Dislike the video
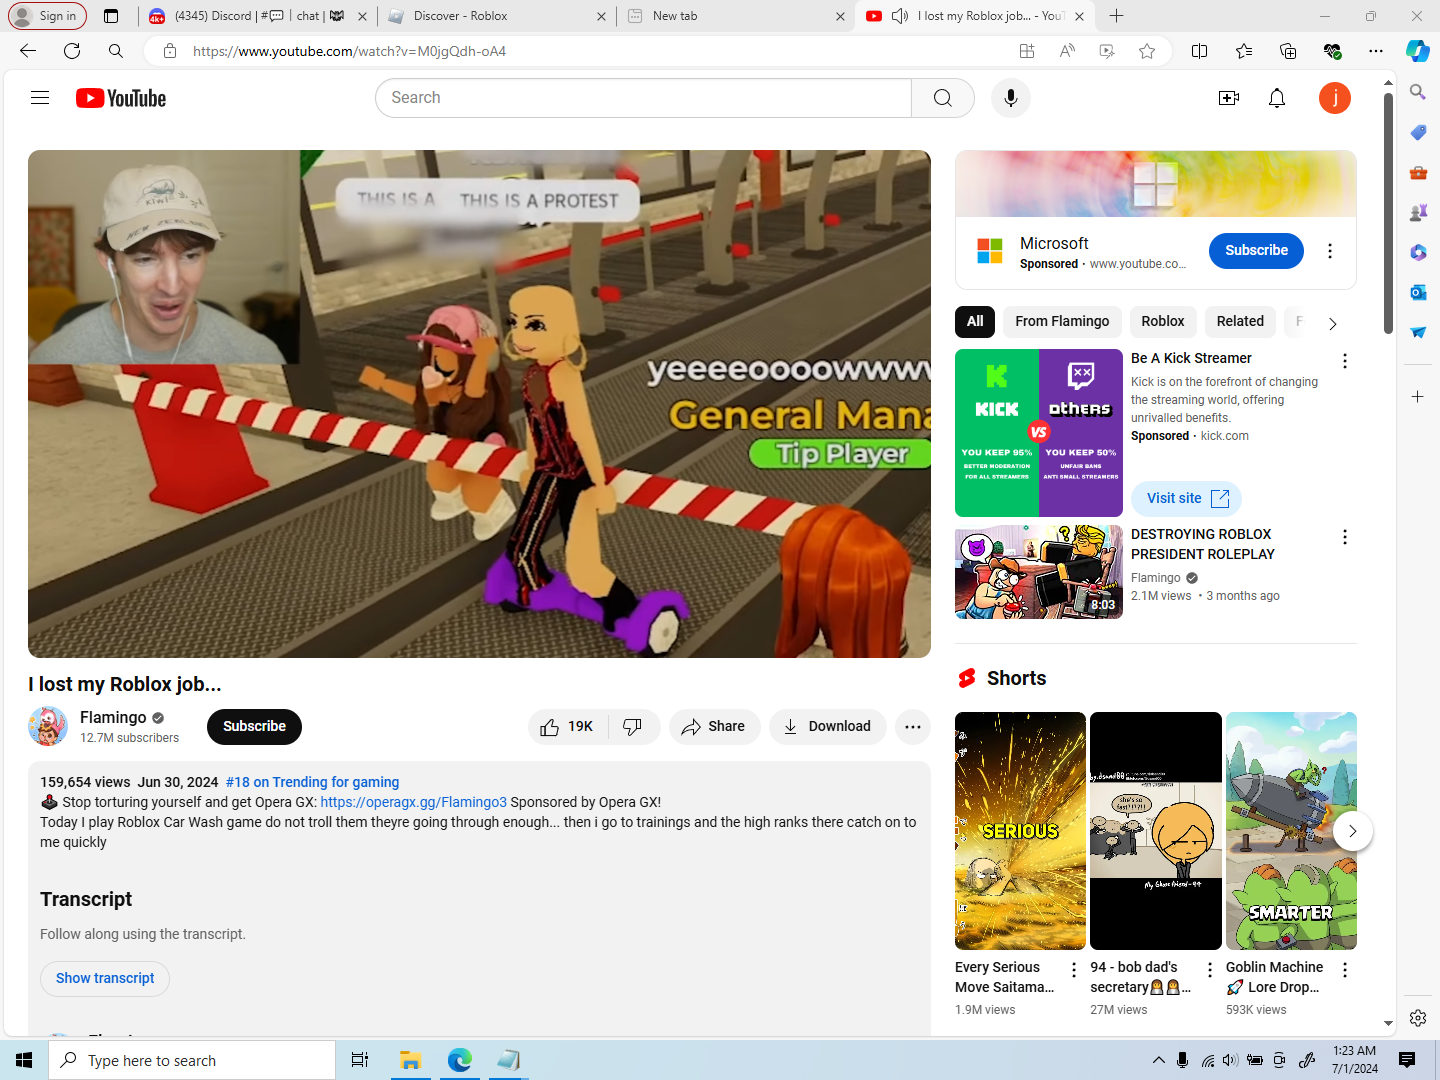Image resolution: width=1440 pixels, height=1080 pixels. [634, 727]
